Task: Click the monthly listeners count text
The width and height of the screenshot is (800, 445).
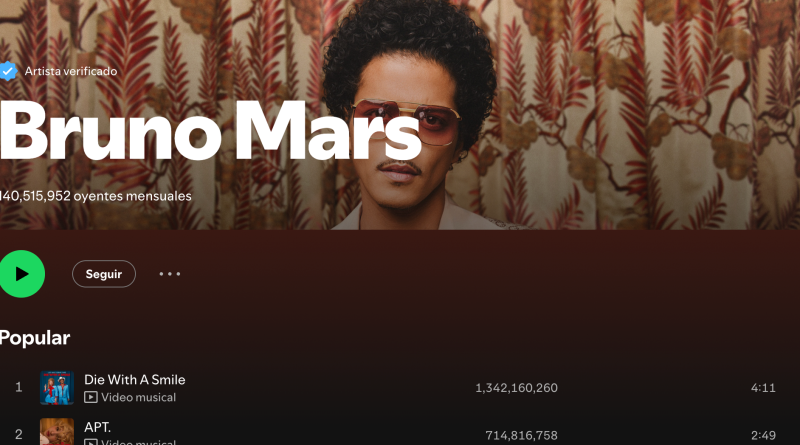Action: tap(95, 196)
